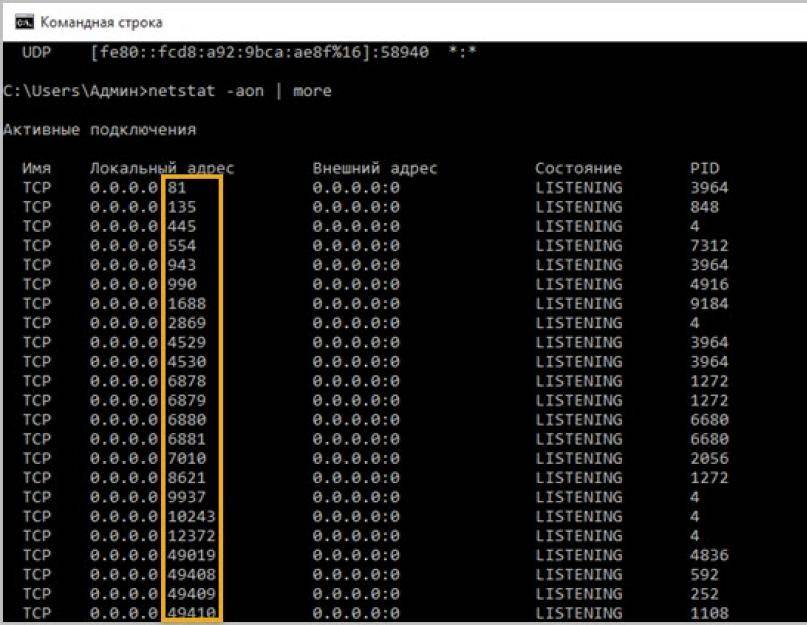
Task: Click PID value 252
Action: pos(705,594)
